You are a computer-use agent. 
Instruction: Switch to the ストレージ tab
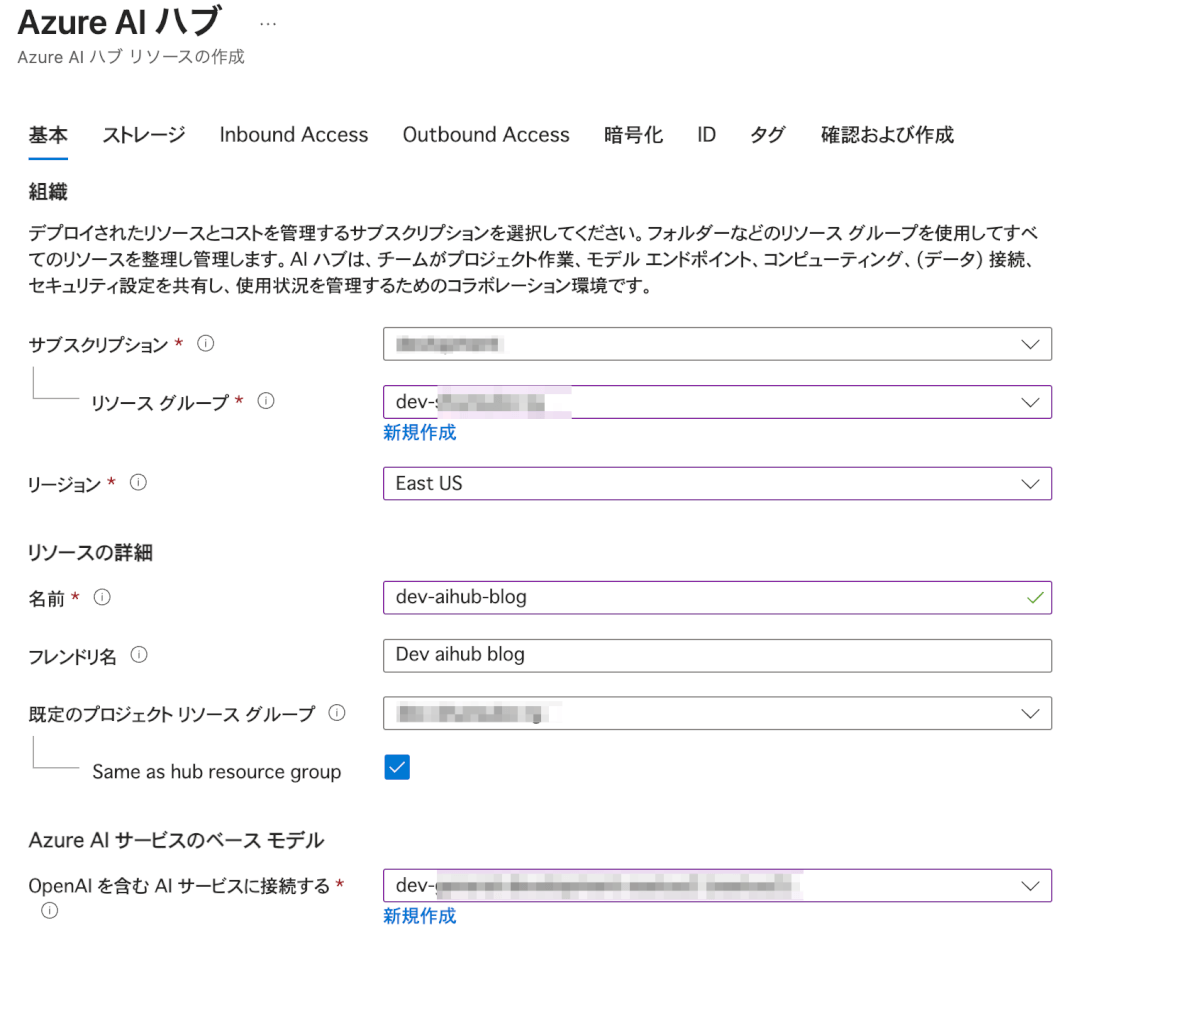point(144,135)
